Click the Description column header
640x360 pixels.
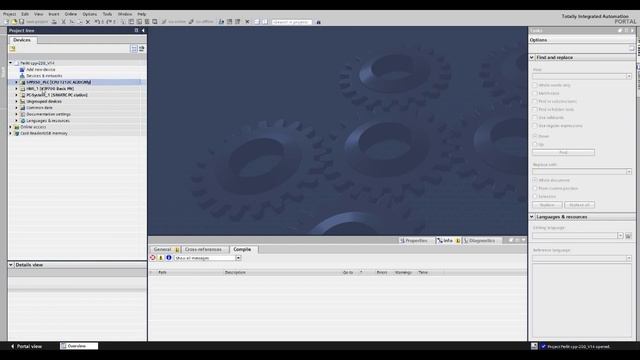click(x=236, y=272)
